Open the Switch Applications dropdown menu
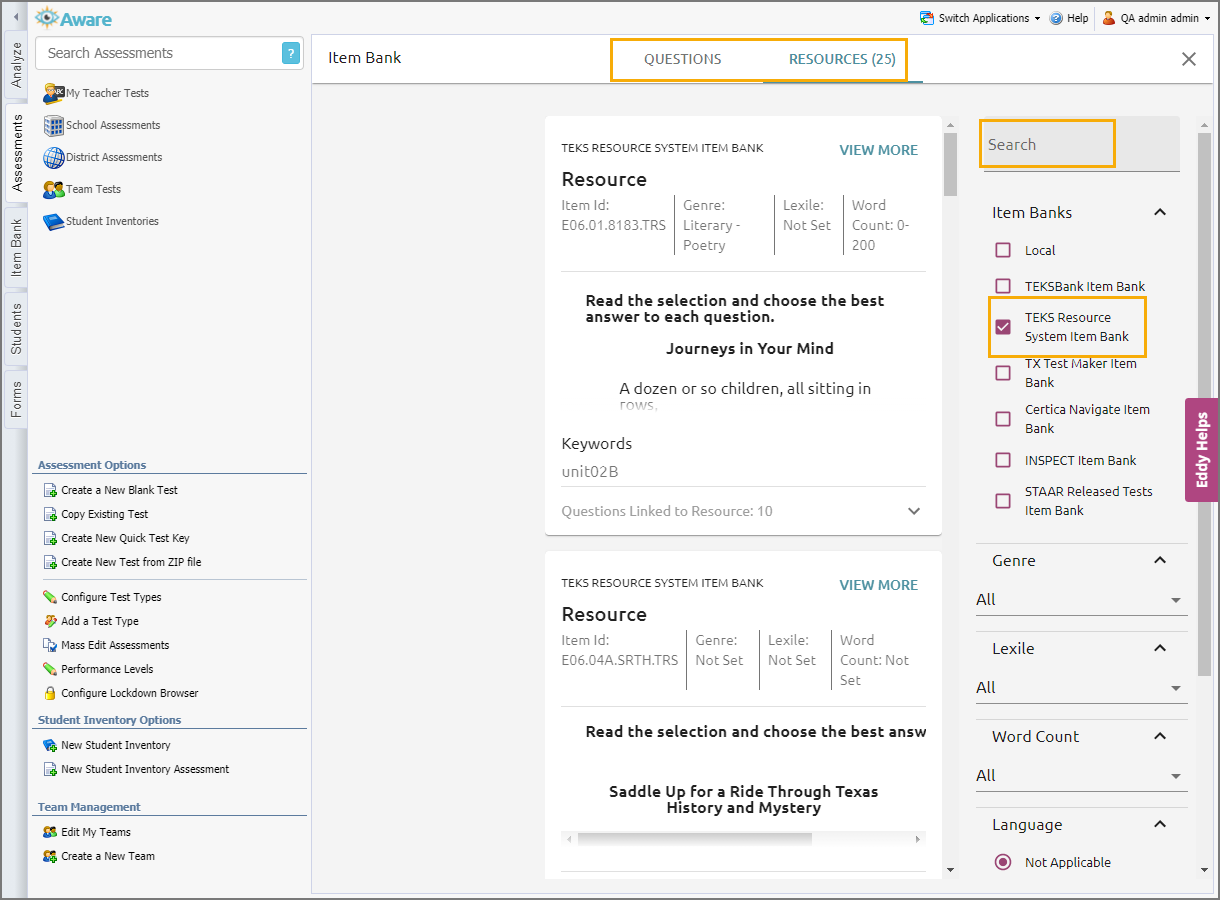Viewport: 1220px width, 900px height. click(x=980, y=18)
